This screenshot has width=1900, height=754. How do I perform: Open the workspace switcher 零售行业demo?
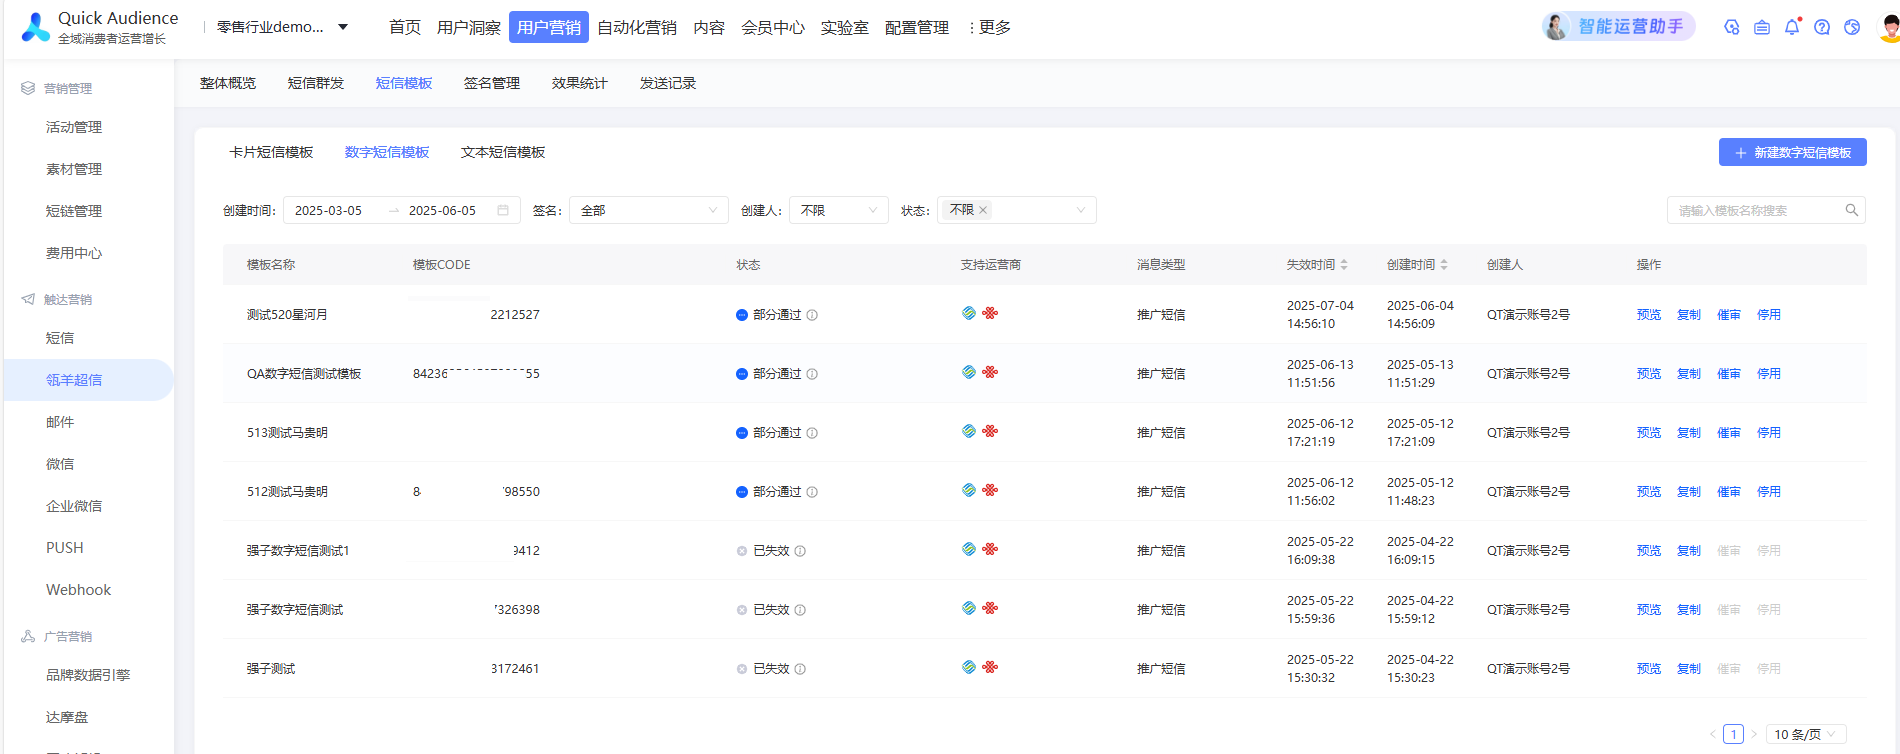[x=282, y=27]
